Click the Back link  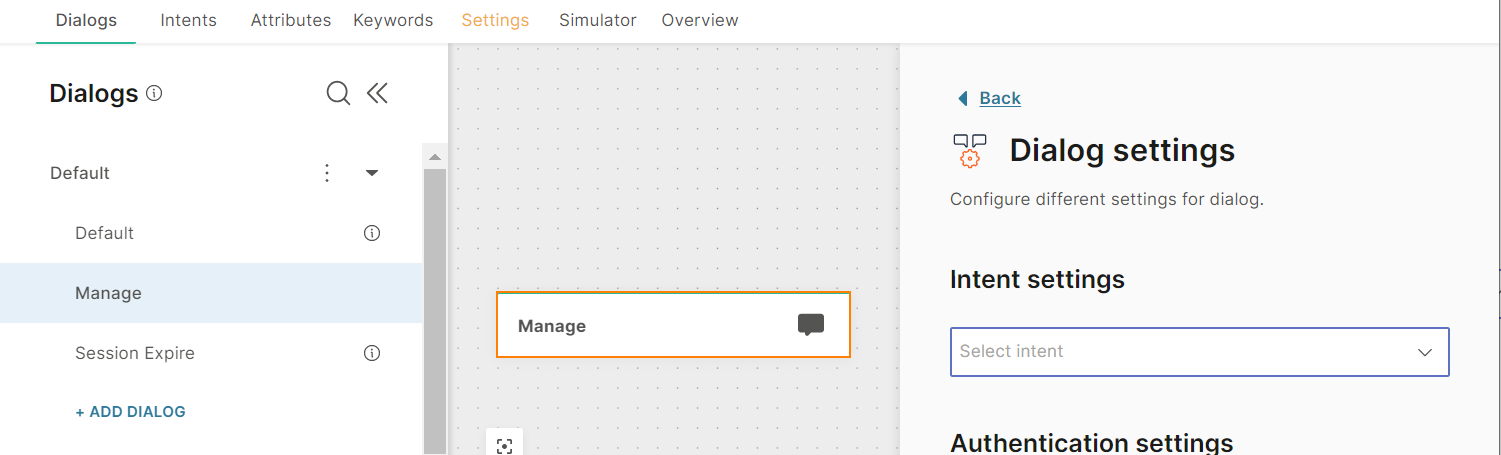coord(999,98)
